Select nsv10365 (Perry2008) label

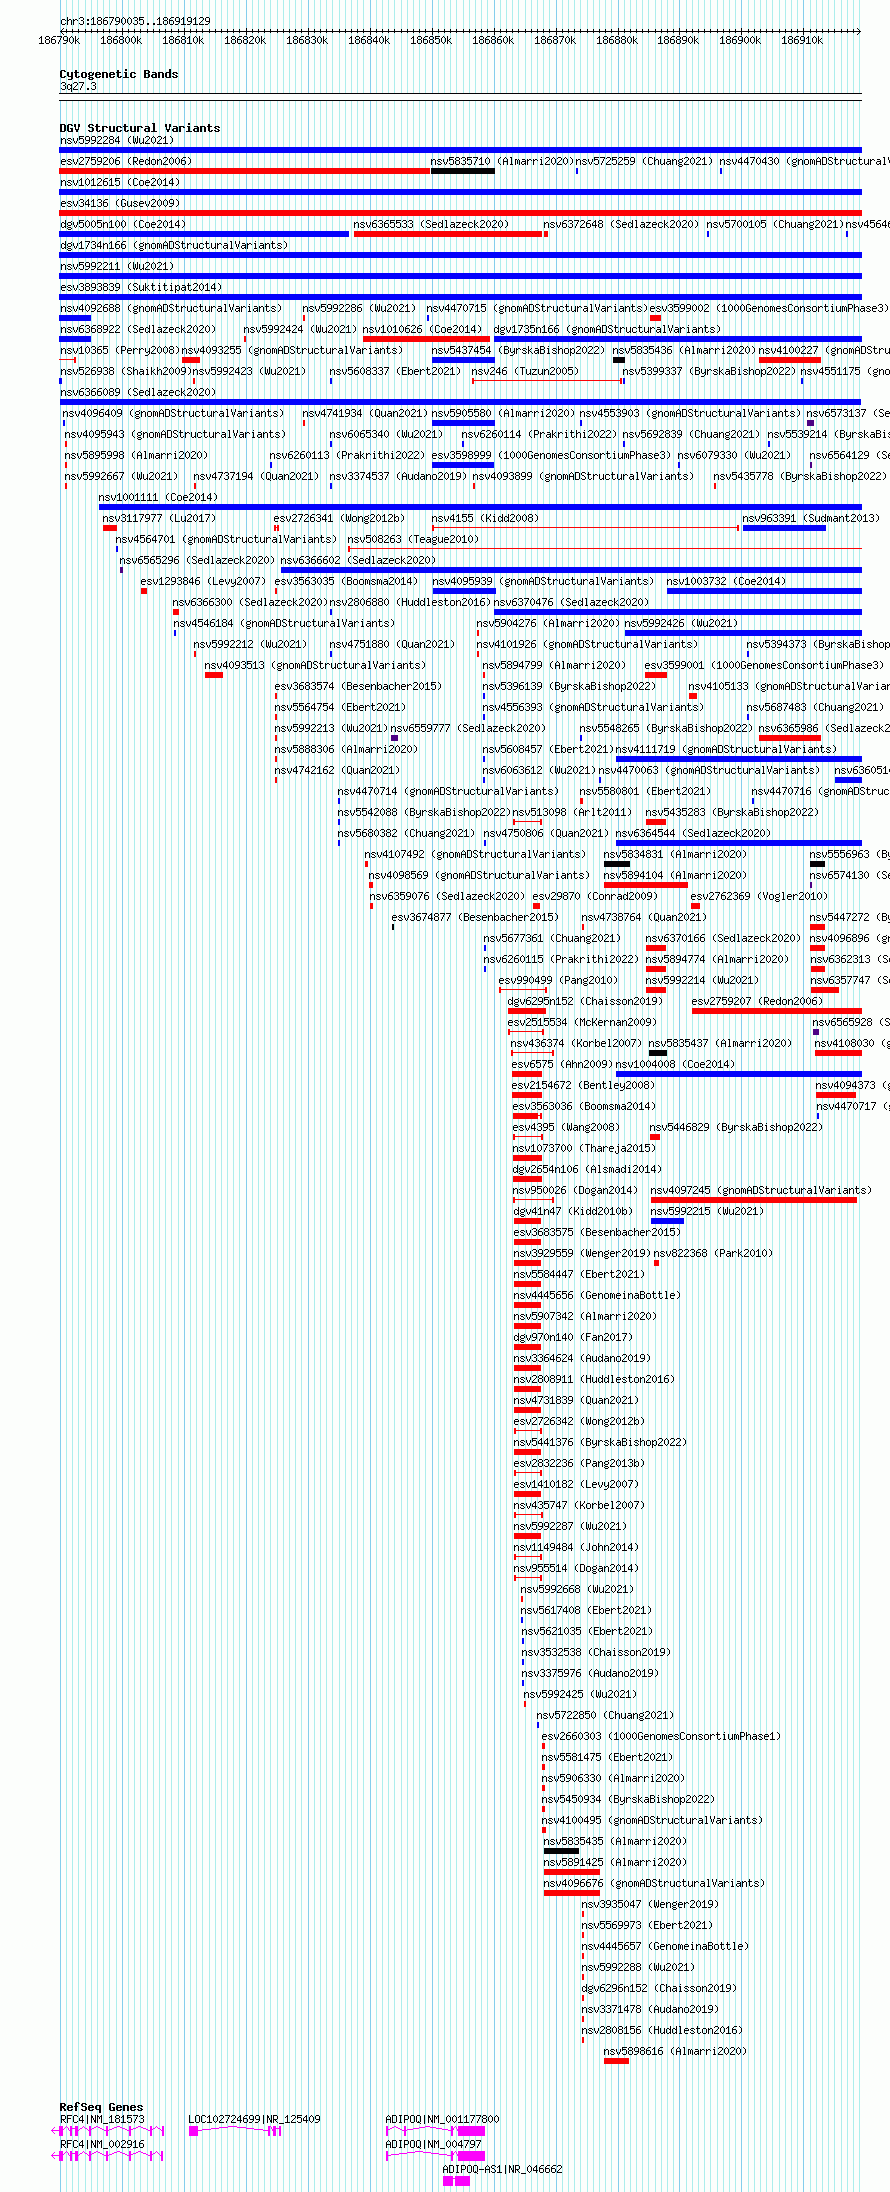[x=120, y=350]
